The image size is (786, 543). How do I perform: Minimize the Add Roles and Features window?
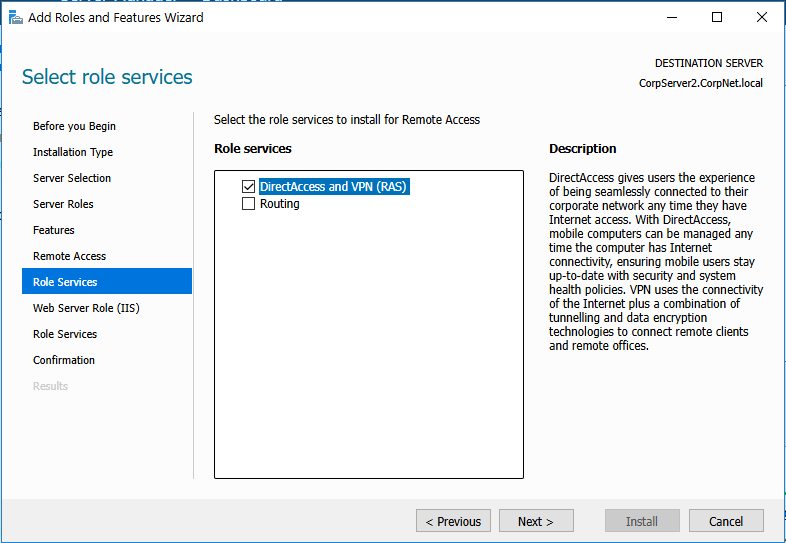pyautogui.click(x=671, y=17)
